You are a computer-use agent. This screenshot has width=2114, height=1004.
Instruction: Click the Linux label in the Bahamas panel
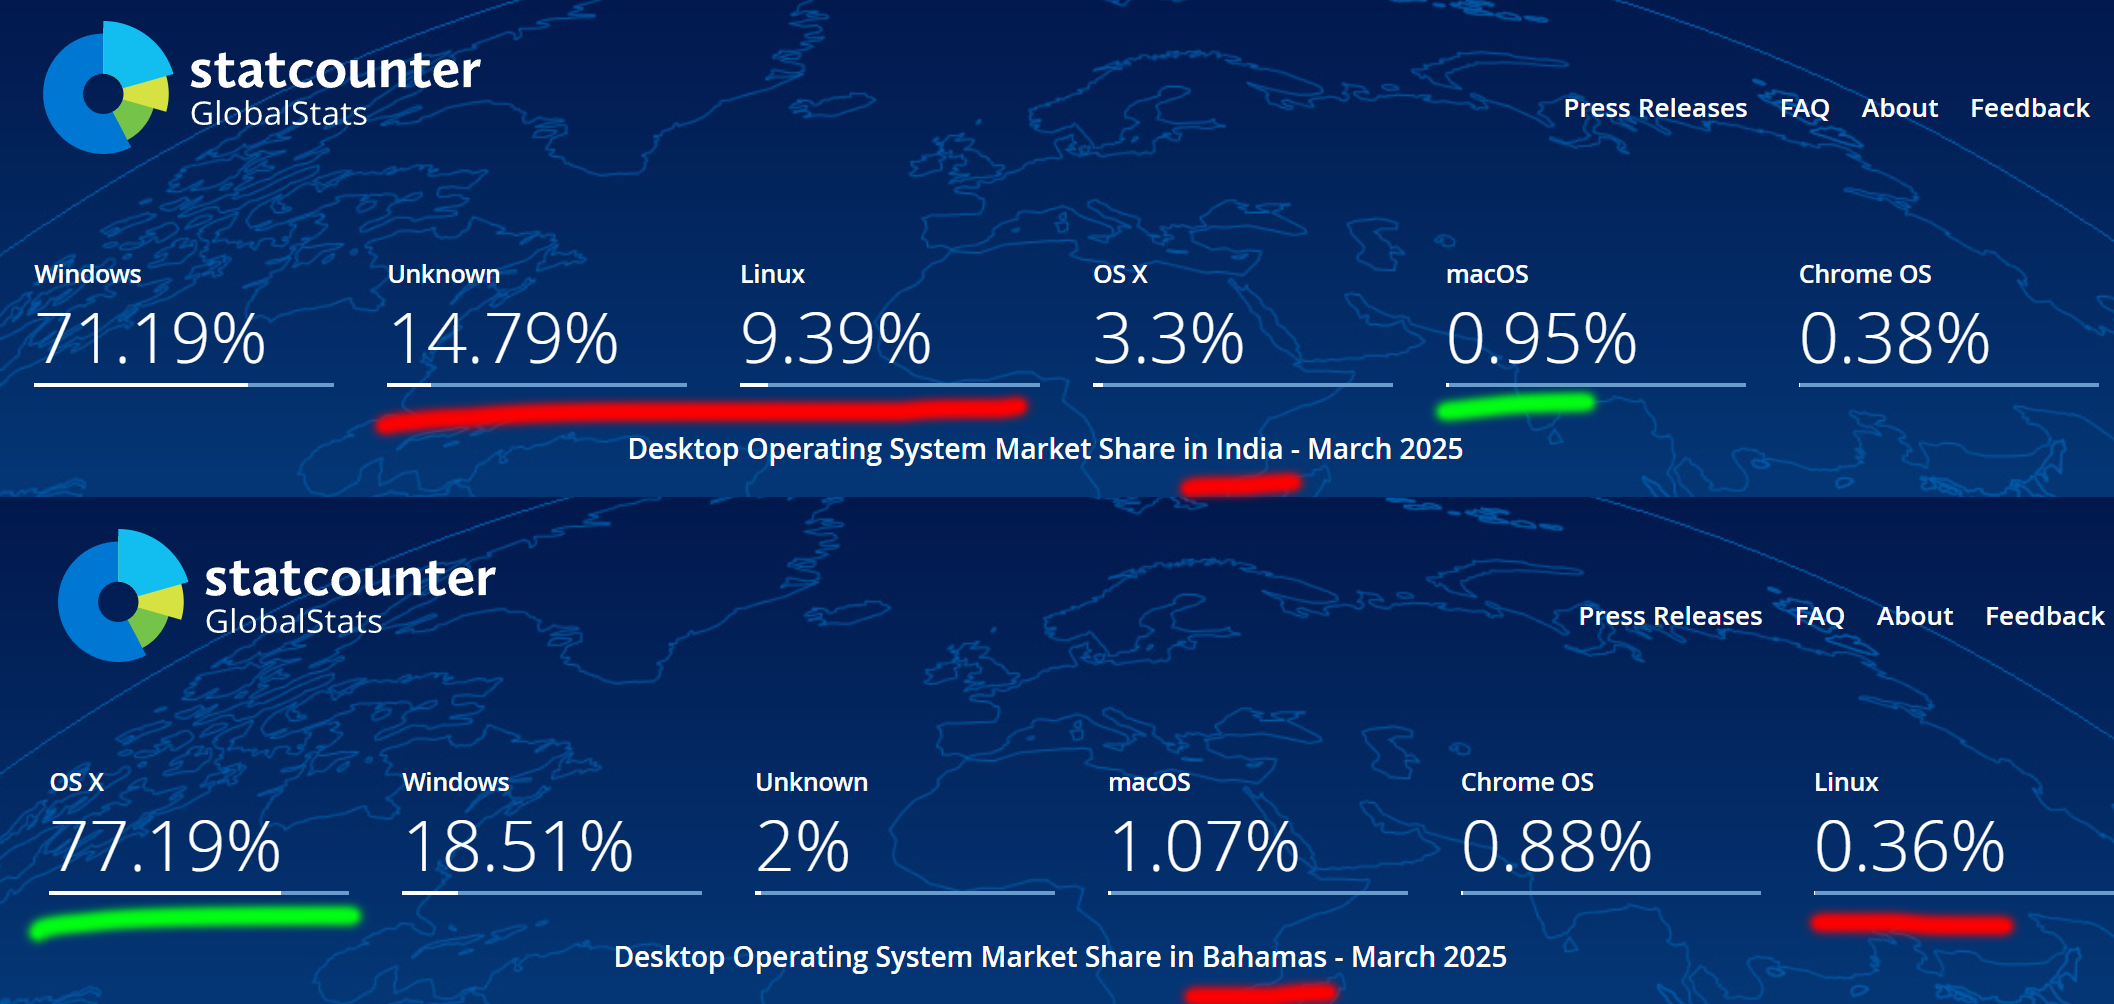[x=1846, y=782]
